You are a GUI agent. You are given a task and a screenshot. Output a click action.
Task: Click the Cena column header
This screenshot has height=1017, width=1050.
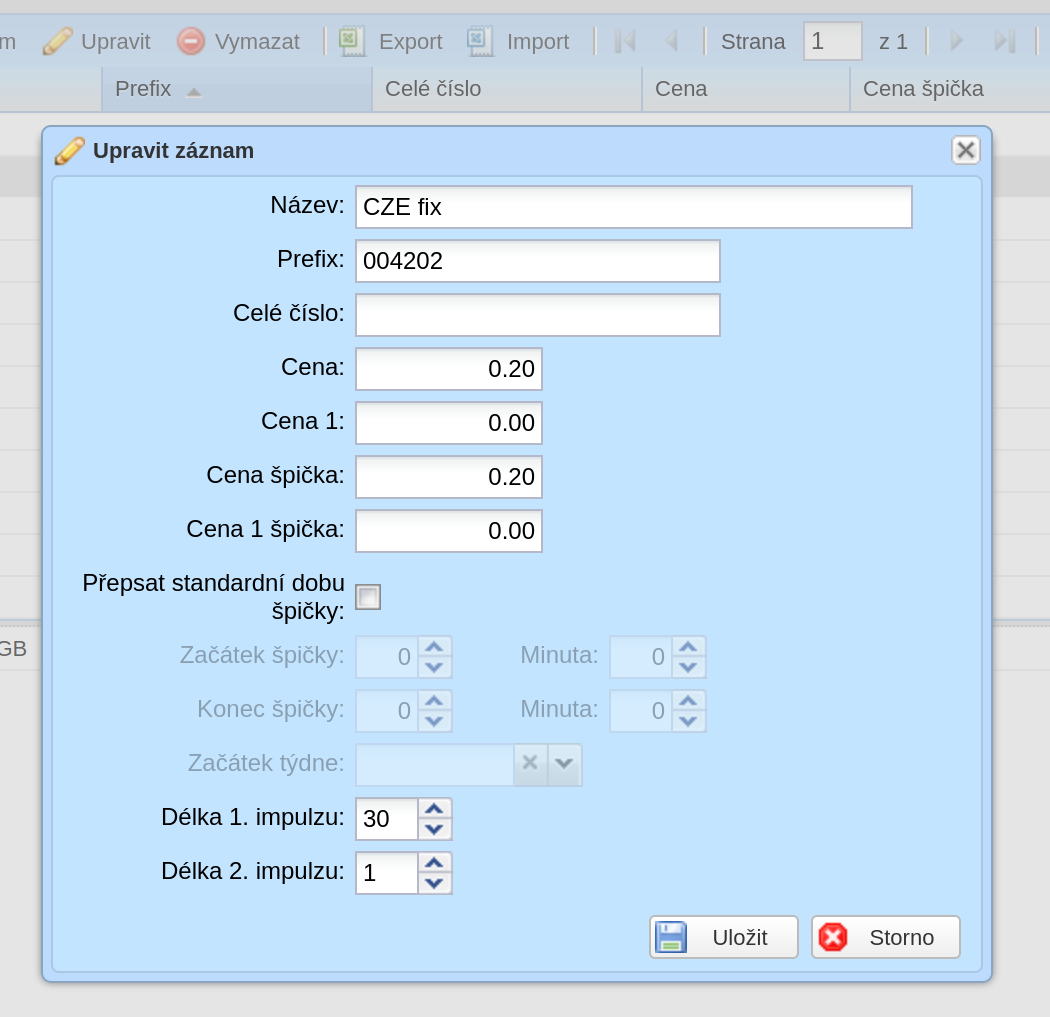(746, 89)
